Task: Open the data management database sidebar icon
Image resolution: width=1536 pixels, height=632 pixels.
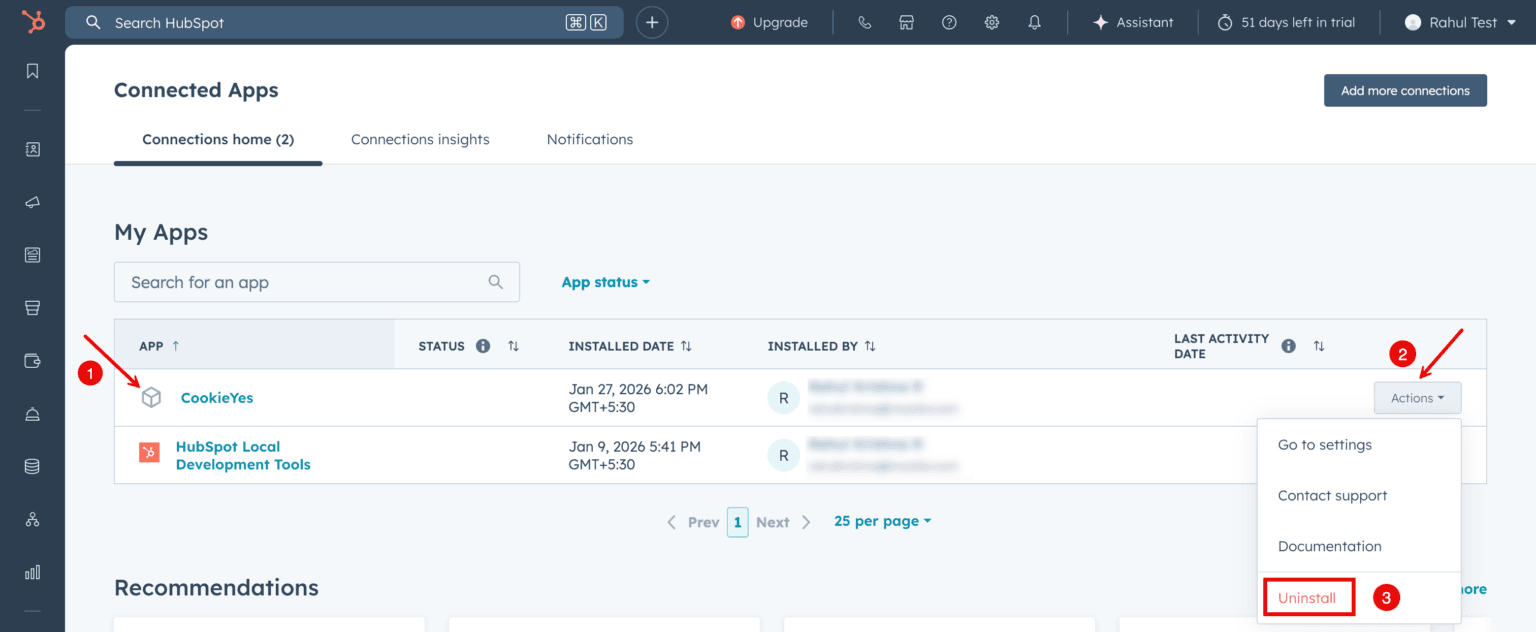Action: pyautogui.click(x=32, y=466)
